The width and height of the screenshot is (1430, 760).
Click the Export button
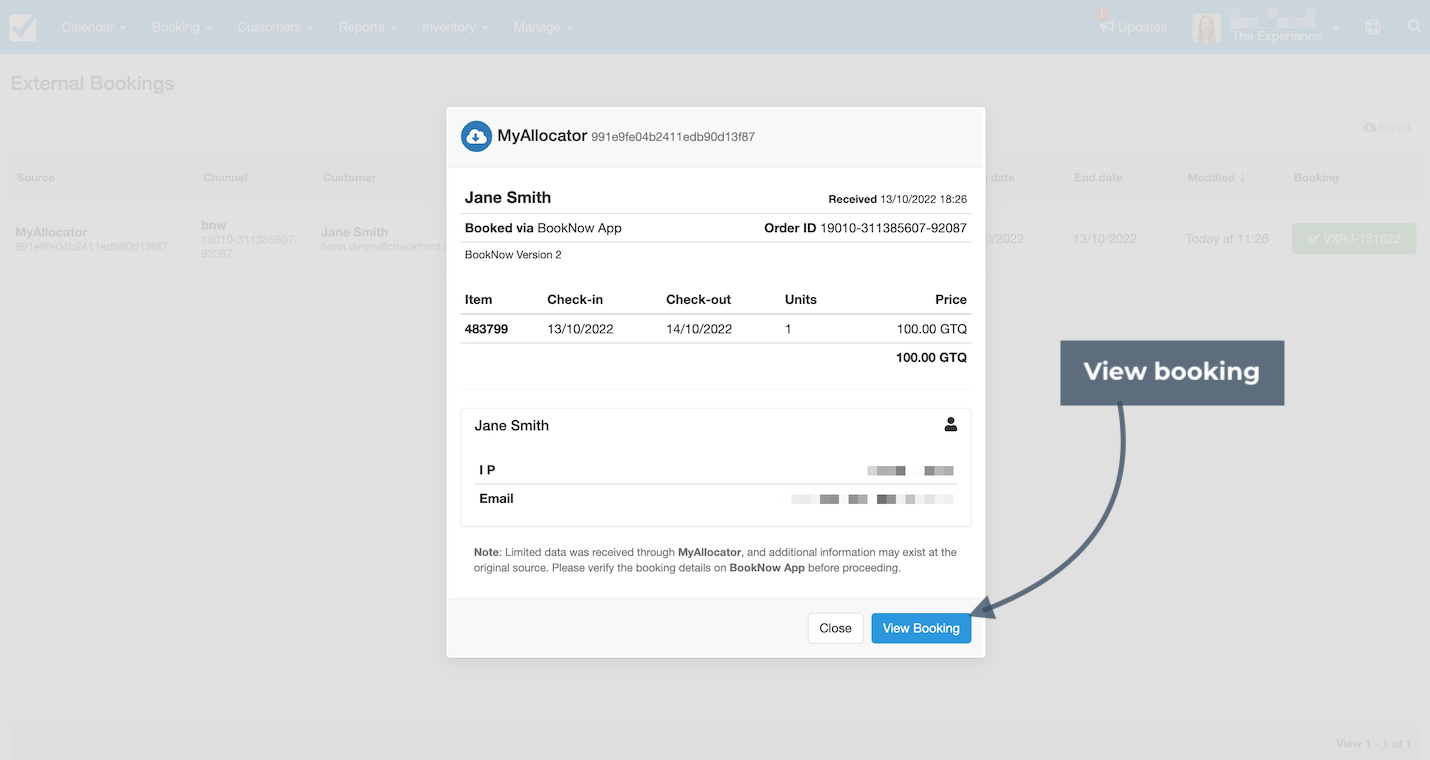[x=1387, y=128]
